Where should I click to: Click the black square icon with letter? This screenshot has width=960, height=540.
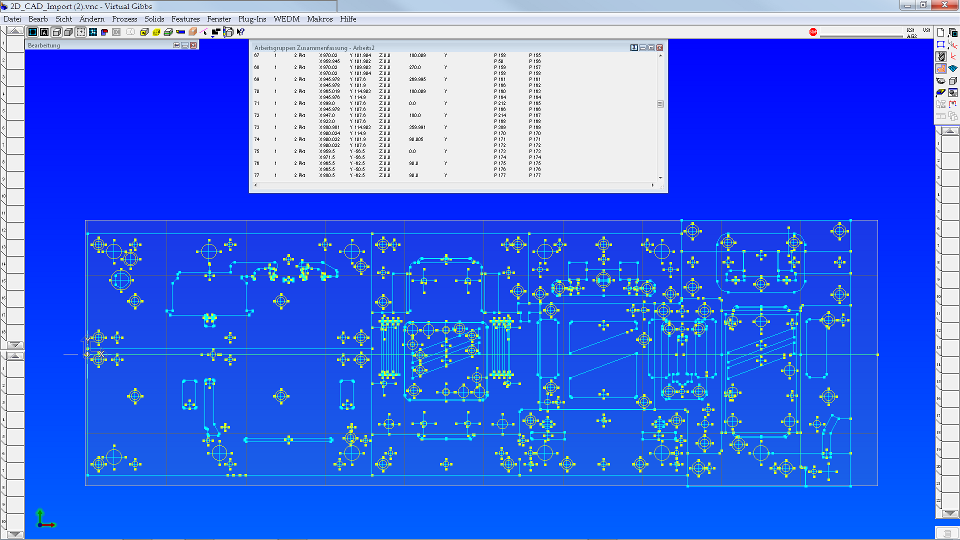pyautogui.click(x=44, y=32)
